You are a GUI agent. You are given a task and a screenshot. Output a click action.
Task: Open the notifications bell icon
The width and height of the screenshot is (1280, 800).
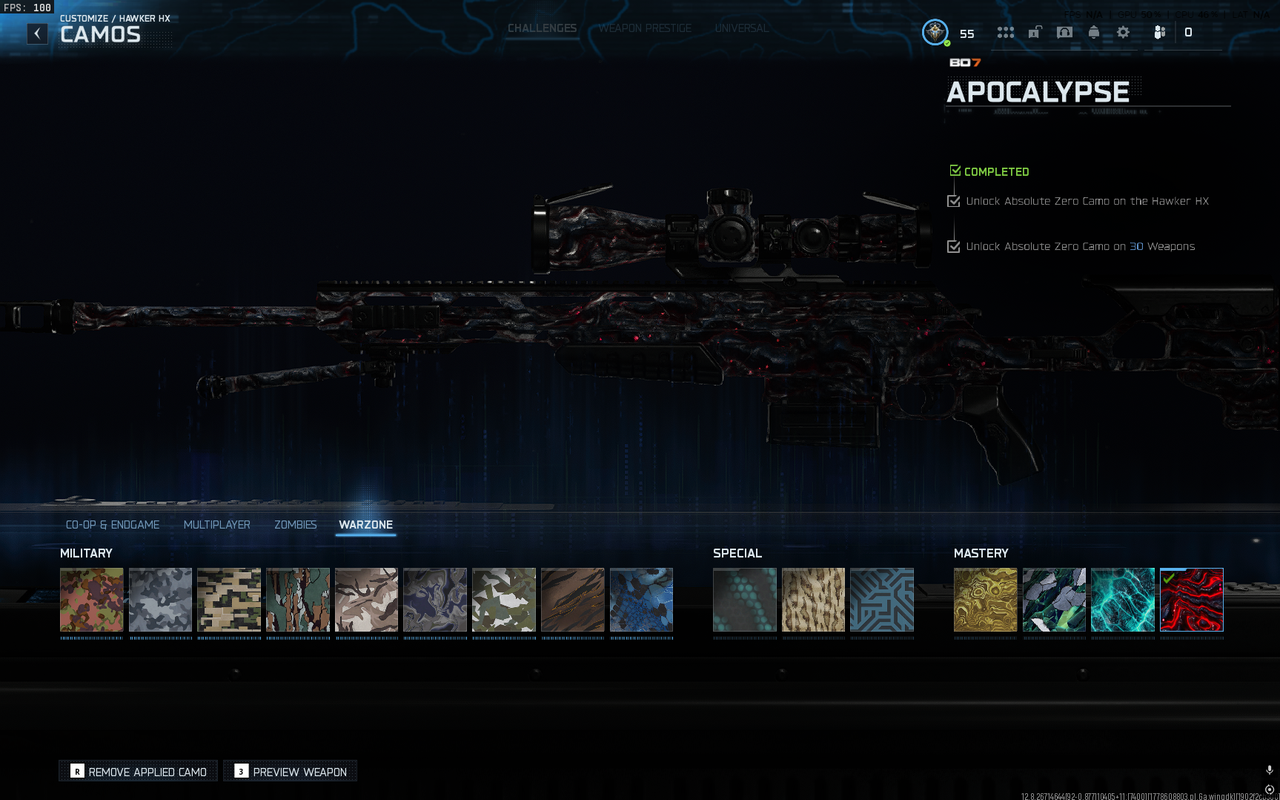click(1094, 32)
